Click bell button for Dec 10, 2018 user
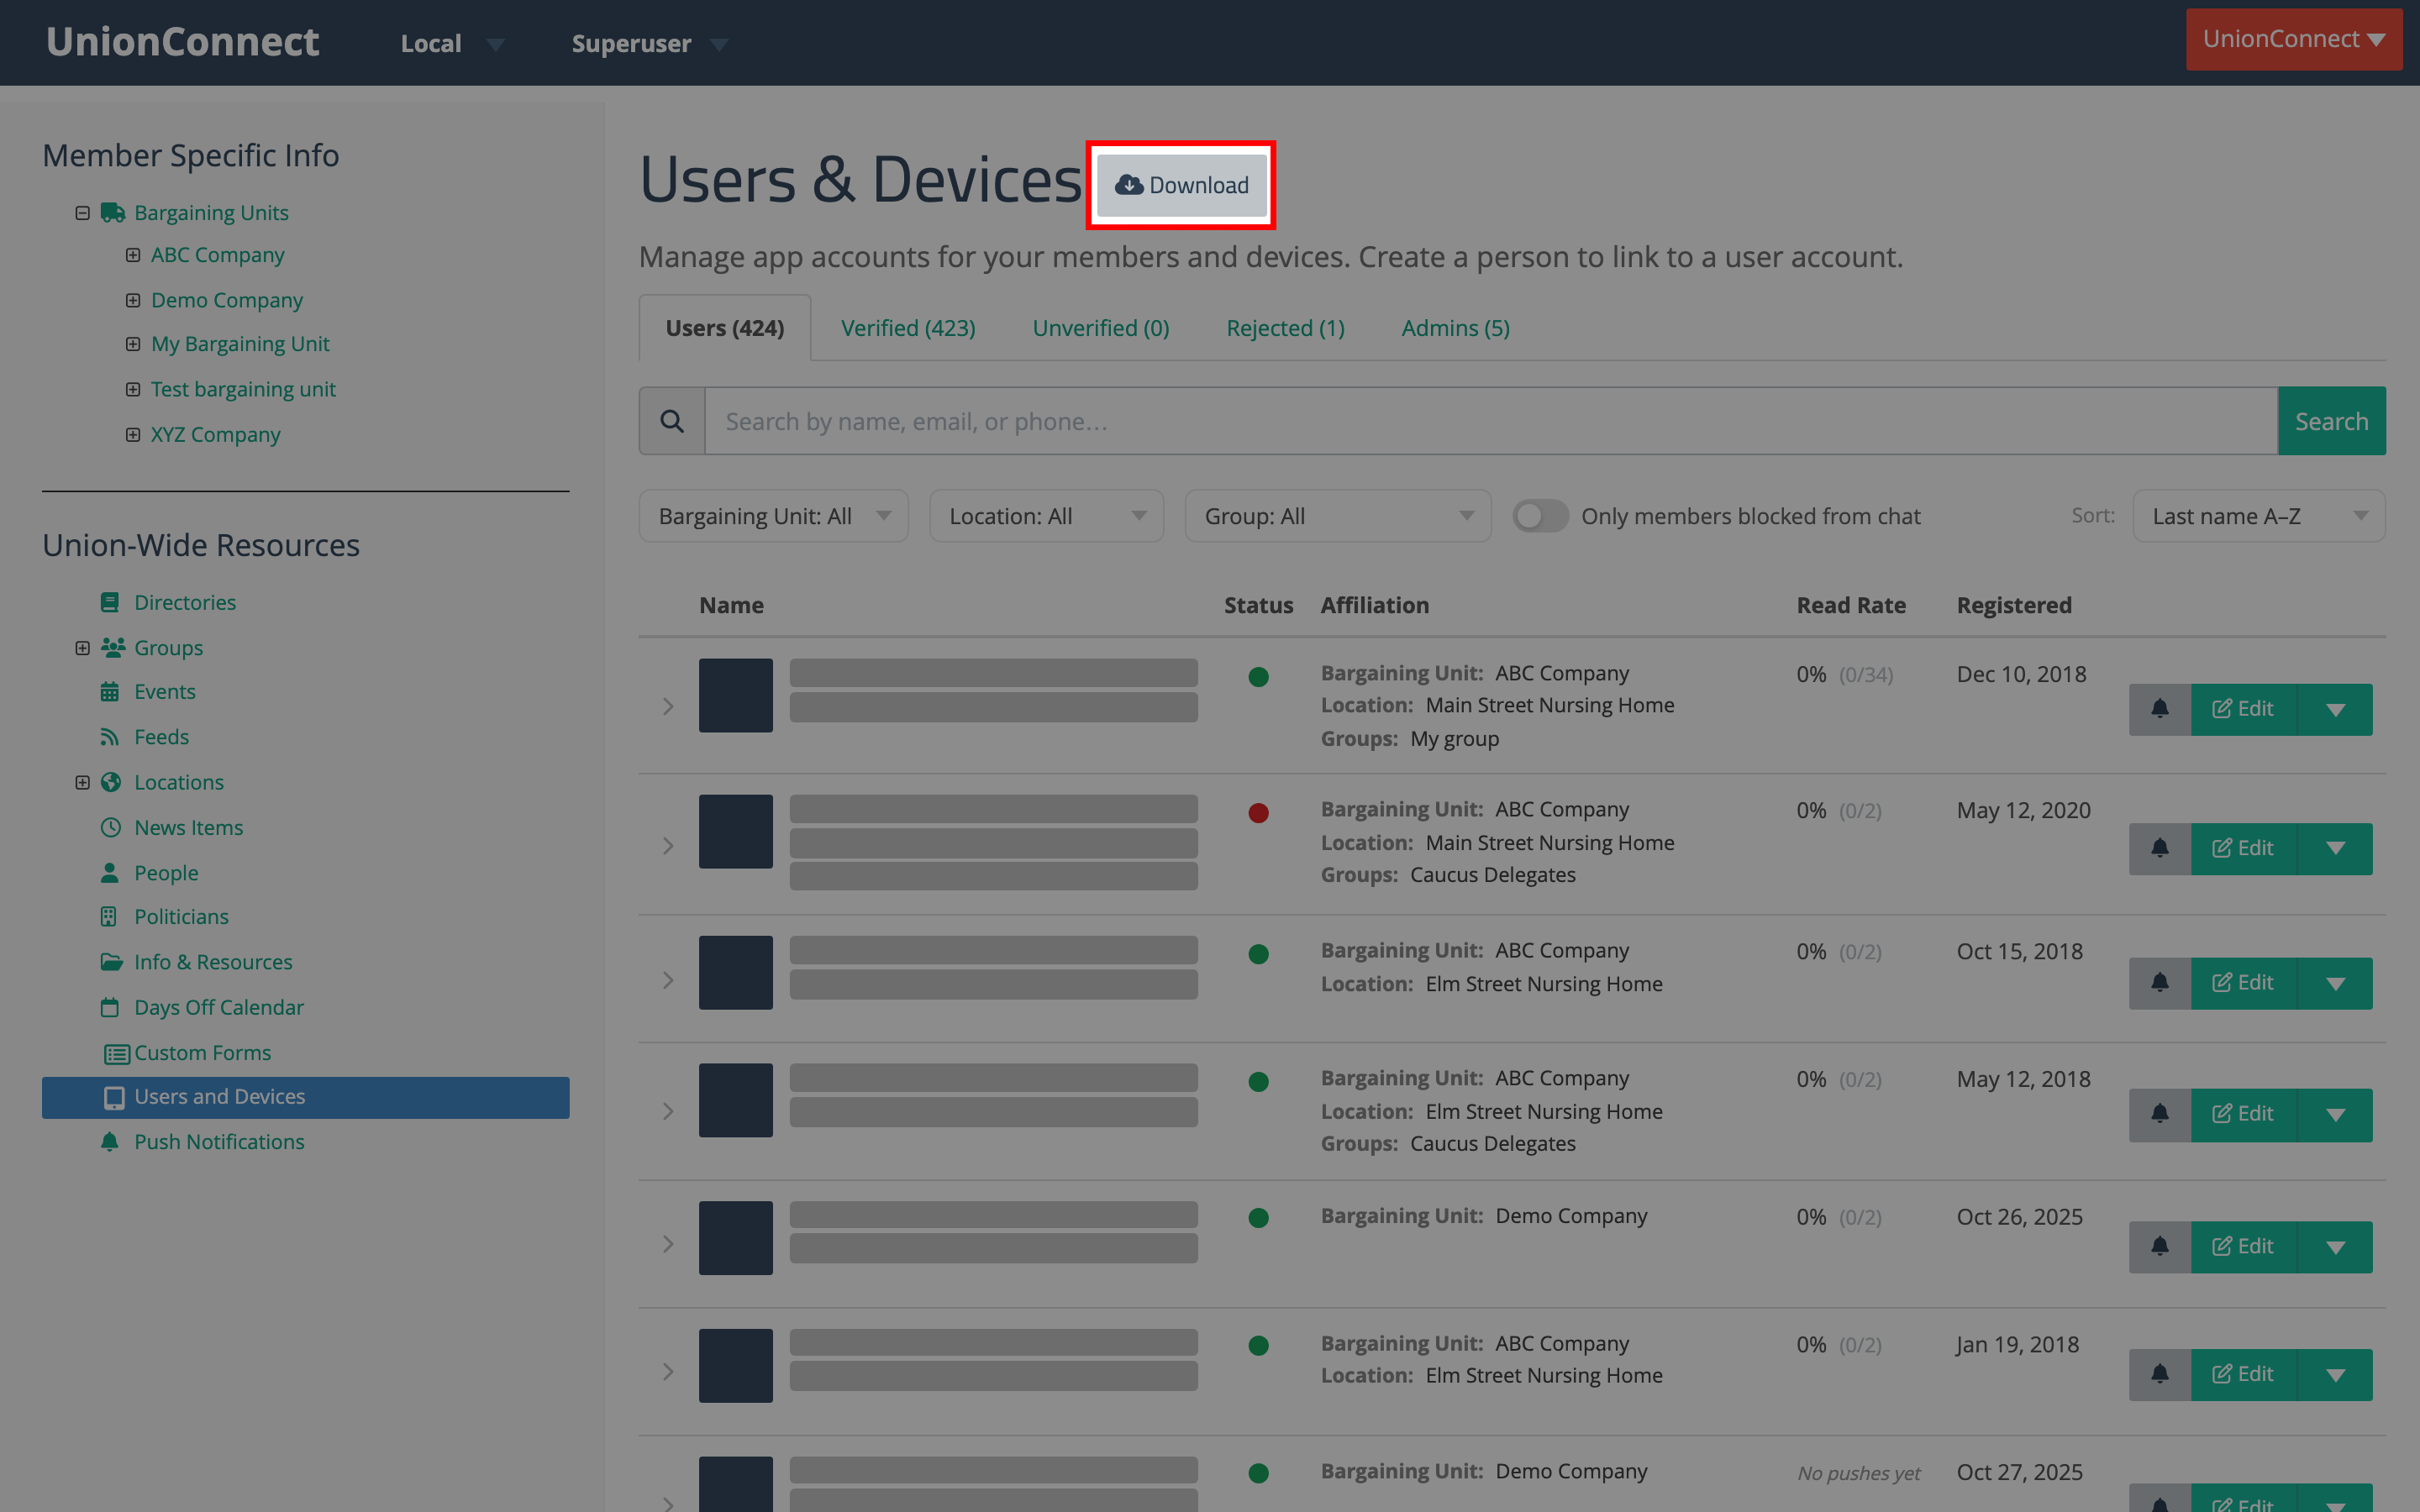Viewport: 2420px width, 1512px height. pos(2160,709)
